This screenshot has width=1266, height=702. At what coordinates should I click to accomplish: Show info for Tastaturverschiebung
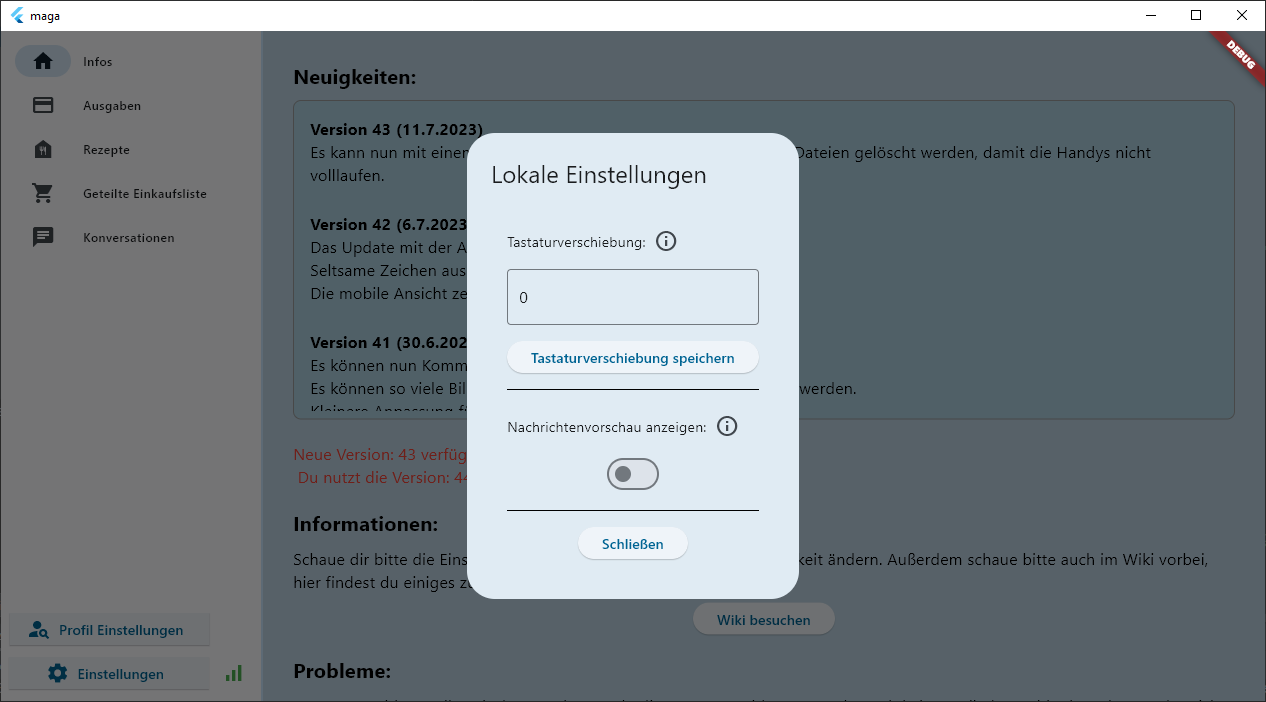666,241
